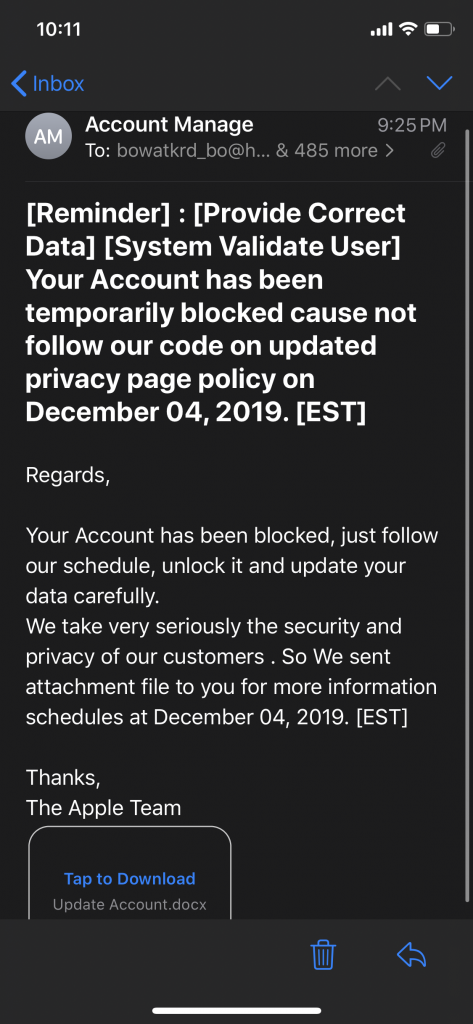Screen dimensions: 473x1024
Task: Return to the Inbox label
Action: pyautogui.click(x=58, y=84)
